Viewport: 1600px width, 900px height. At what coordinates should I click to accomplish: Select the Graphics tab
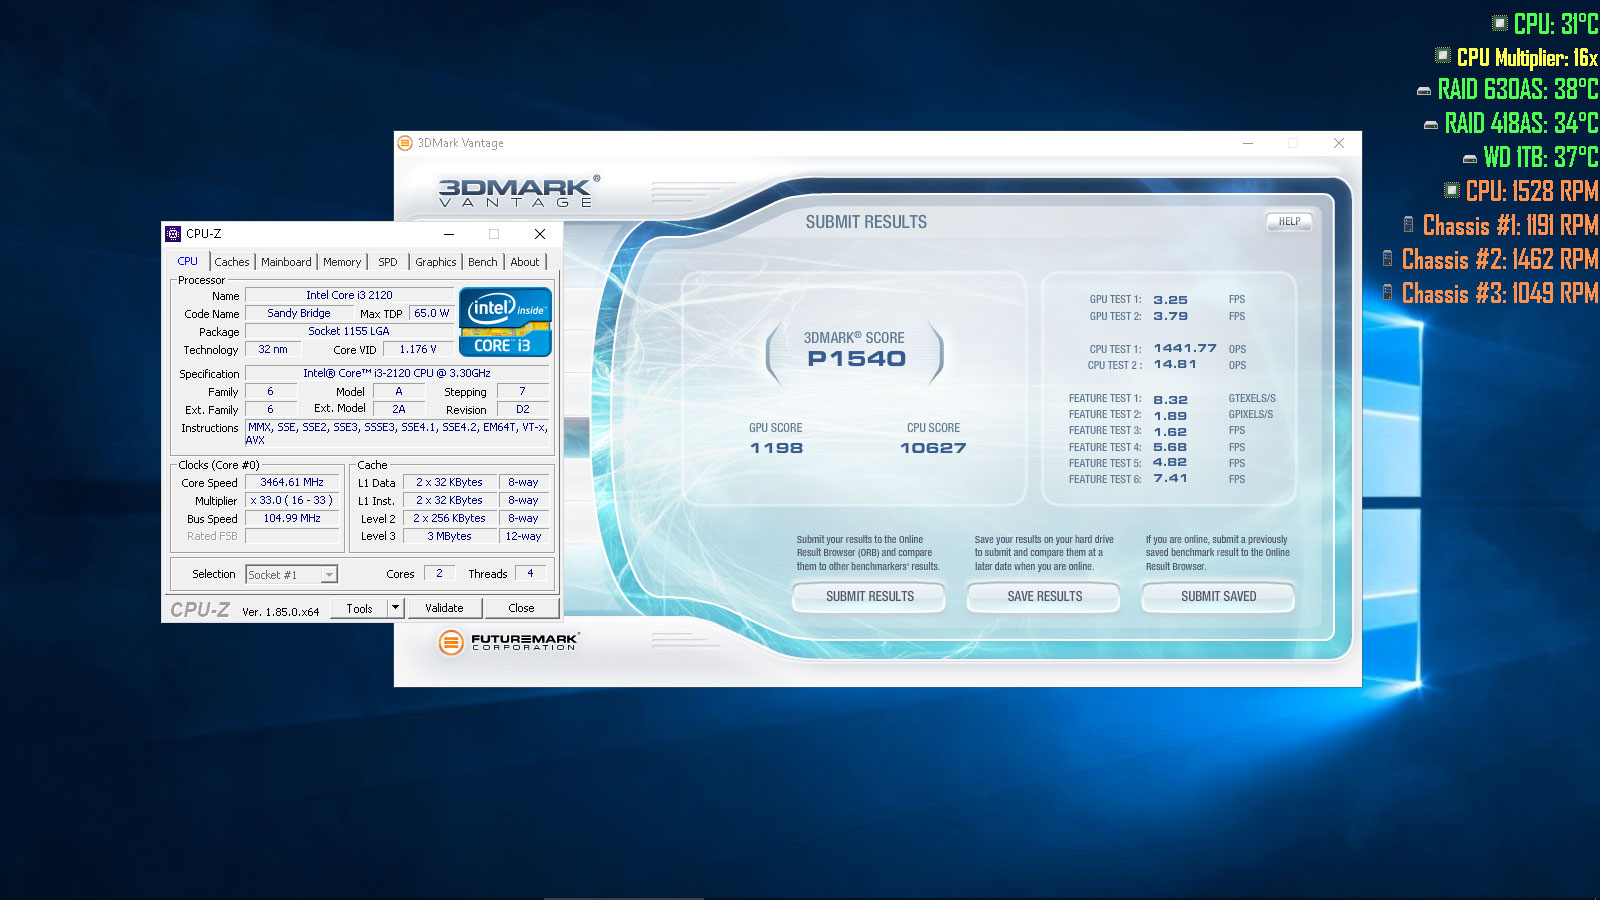coord(436,262)
